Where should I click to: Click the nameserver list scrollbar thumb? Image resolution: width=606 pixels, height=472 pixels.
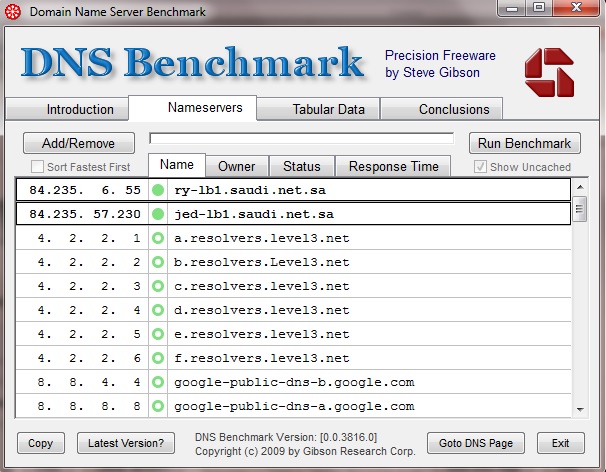(580, 209)
